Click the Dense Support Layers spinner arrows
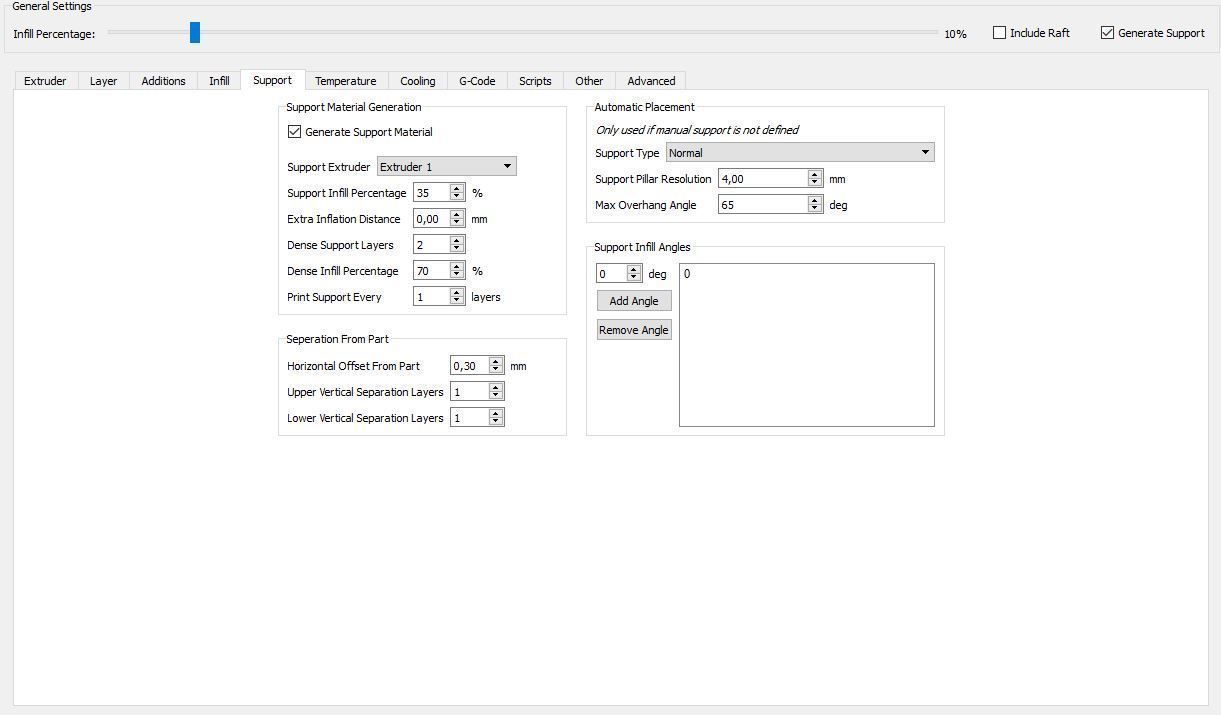 click(457, 245)
